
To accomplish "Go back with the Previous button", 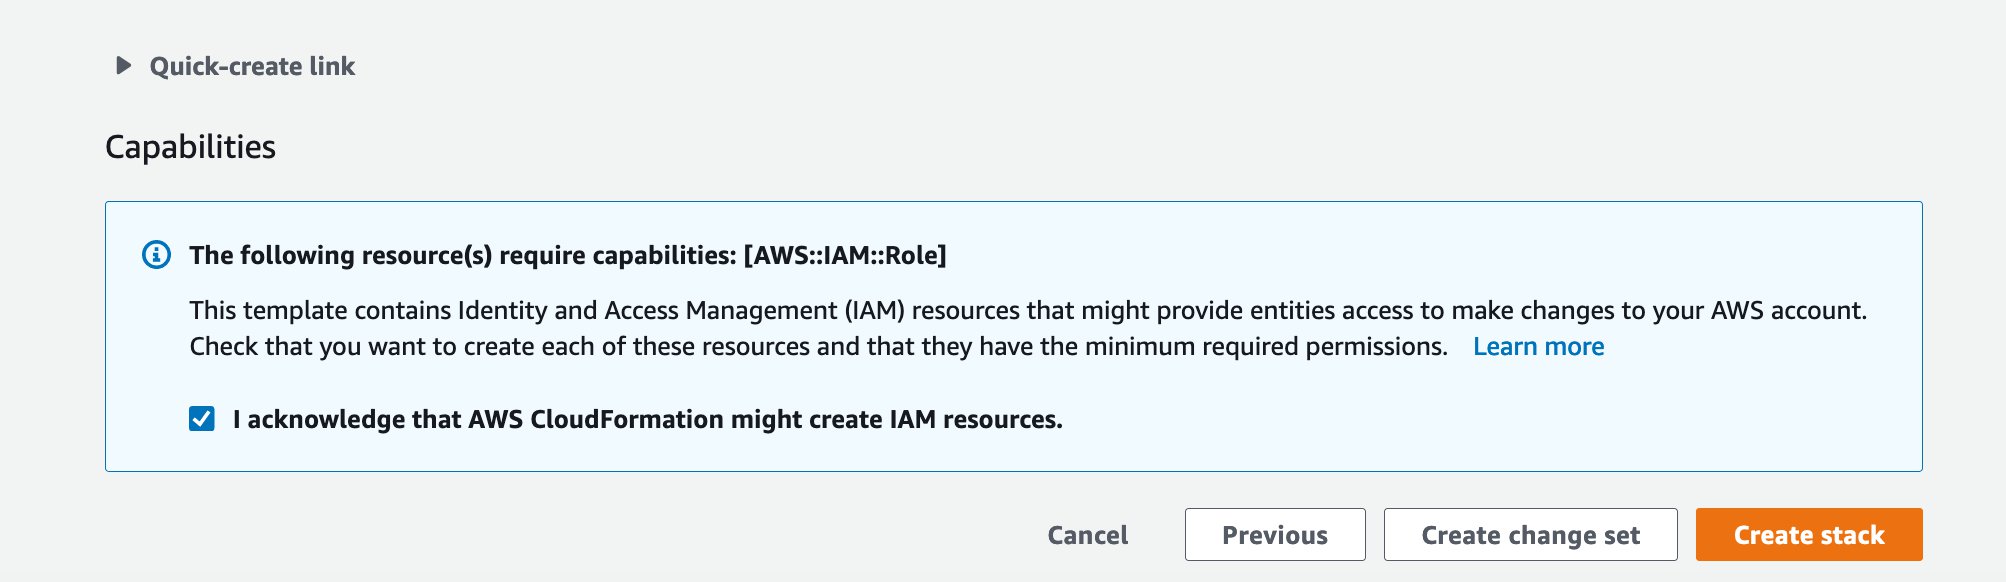I will point(1275,535).
